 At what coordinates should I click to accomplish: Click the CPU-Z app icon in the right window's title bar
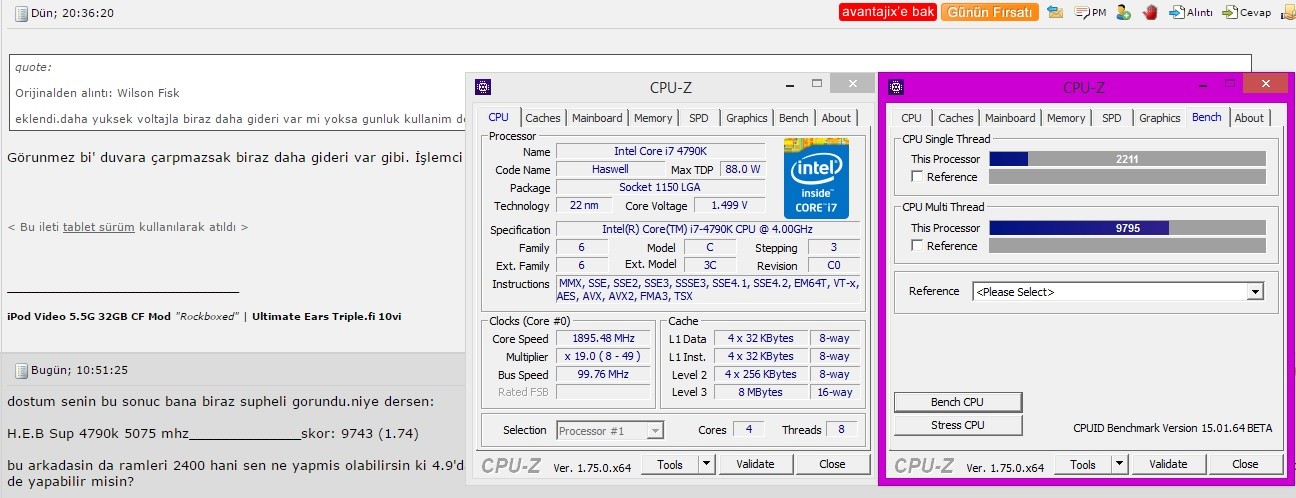[x=896, y=87]
